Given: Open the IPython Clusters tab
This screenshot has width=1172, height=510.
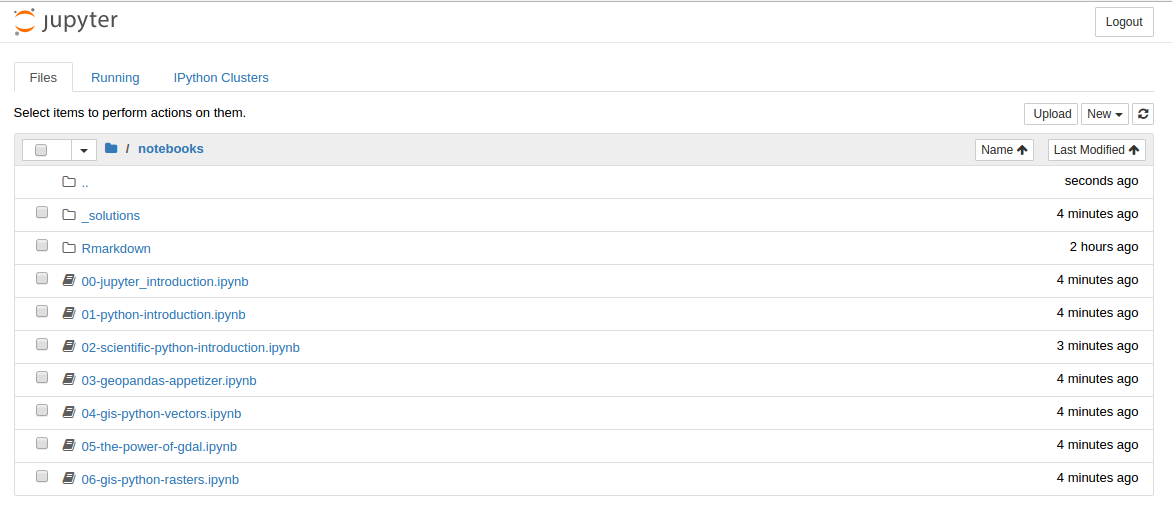Looking at the screenshot, I should pyautogui.click(x=221, y=78).
